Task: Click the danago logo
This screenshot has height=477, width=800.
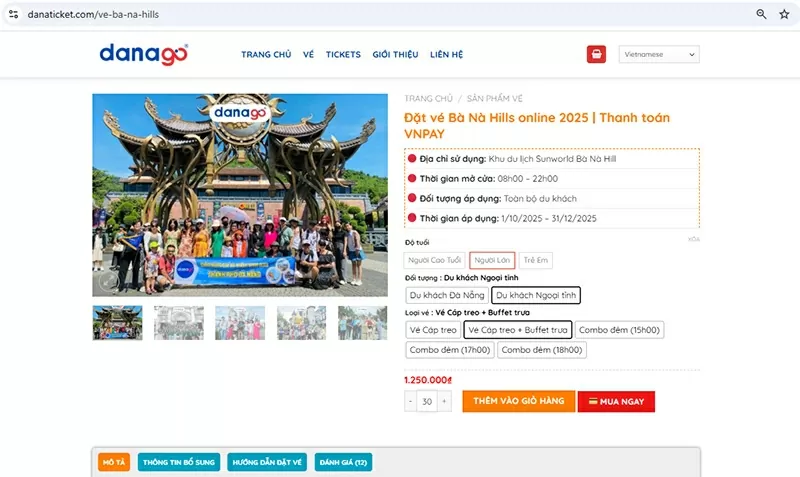Action: coord(143,54)
